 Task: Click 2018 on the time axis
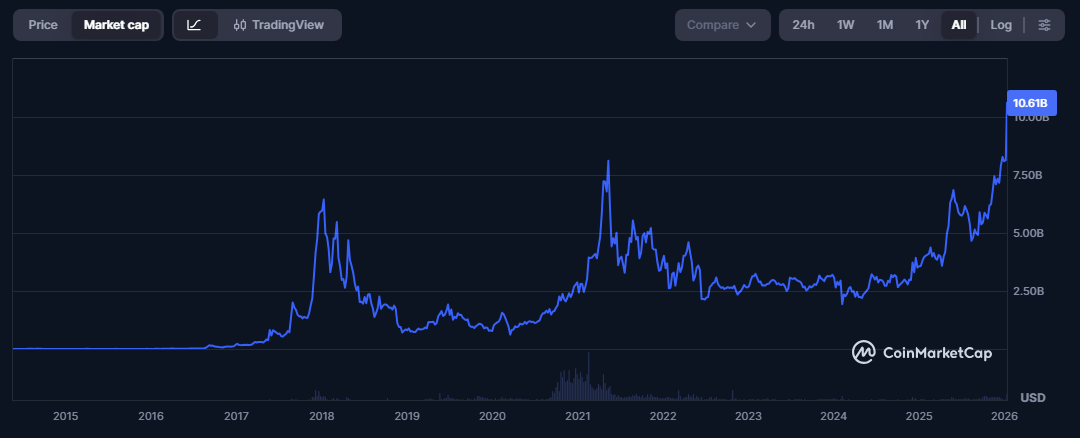click(x=321, y=416)
